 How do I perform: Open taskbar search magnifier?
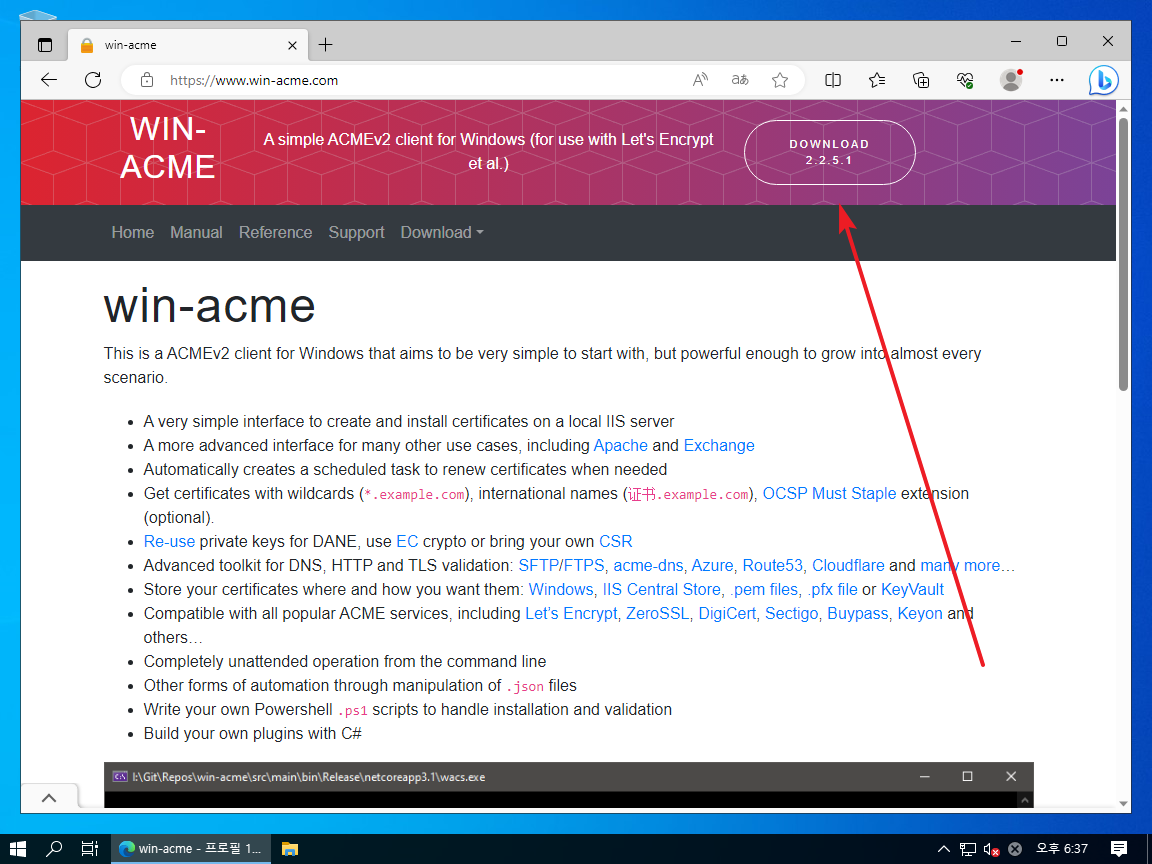(54, 849)
